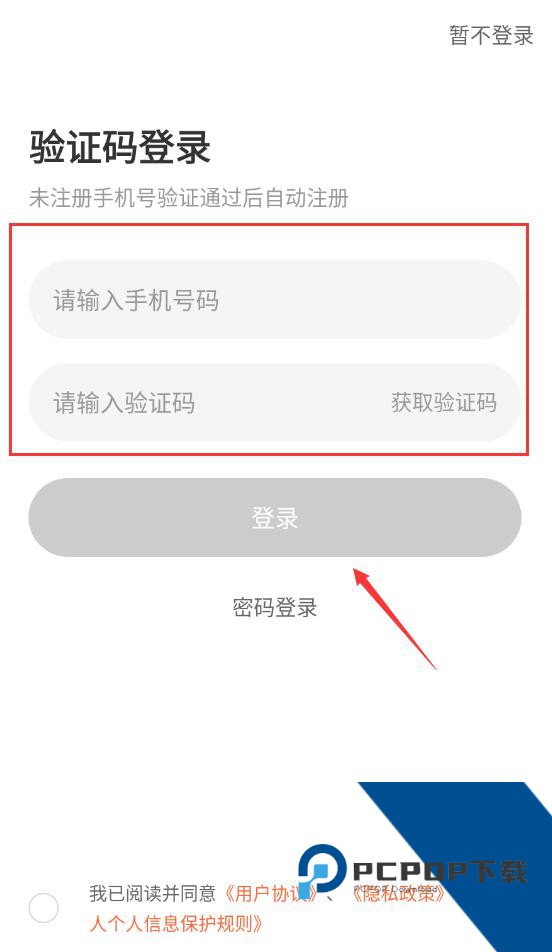Open the 个人信息保护规则 link
552x952 pixels.
coord(176,923)
